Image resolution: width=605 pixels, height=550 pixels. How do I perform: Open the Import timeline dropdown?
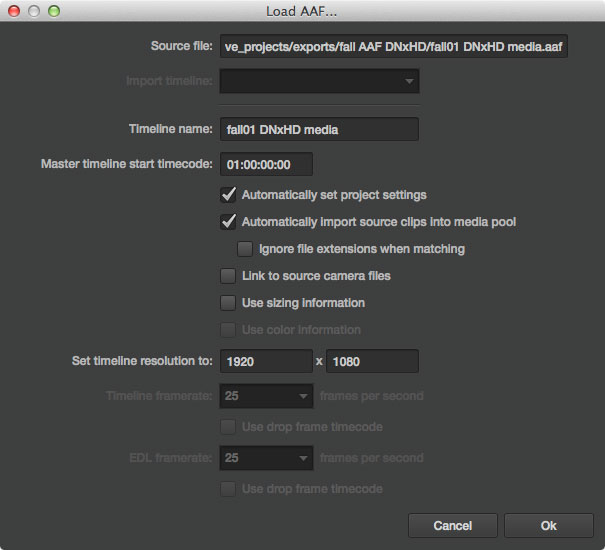pos(319,81)
